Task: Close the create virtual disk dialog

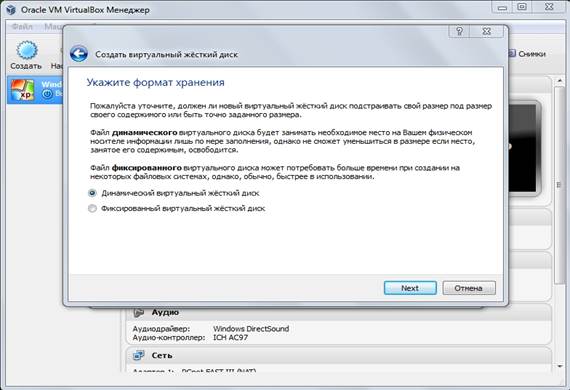Action: tap(487, 31)
